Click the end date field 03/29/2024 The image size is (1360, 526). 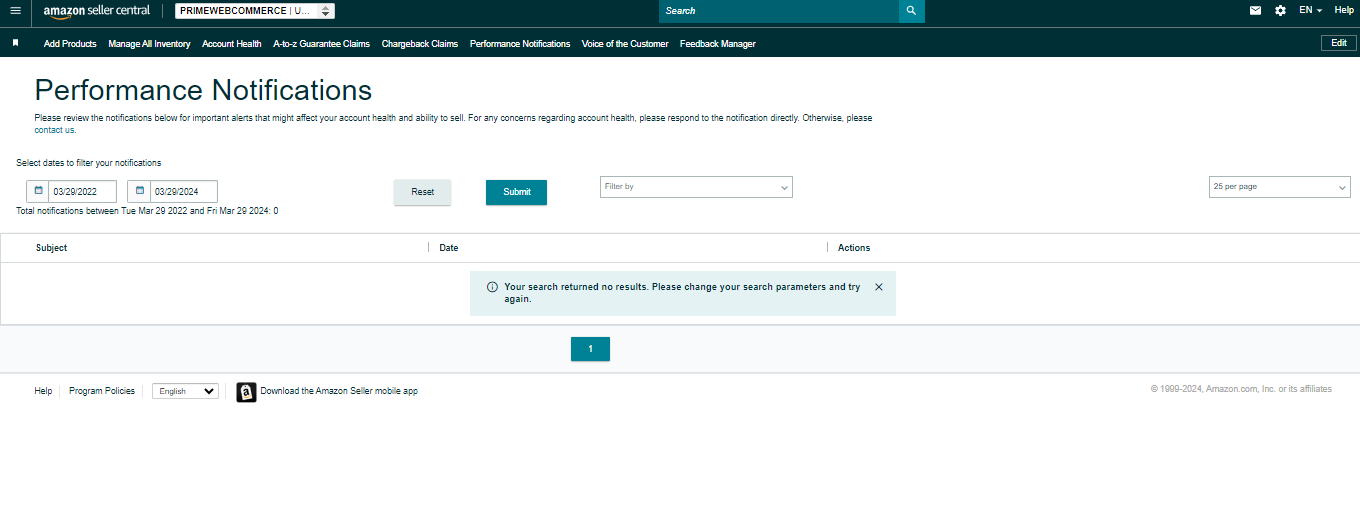pos(183,191)
